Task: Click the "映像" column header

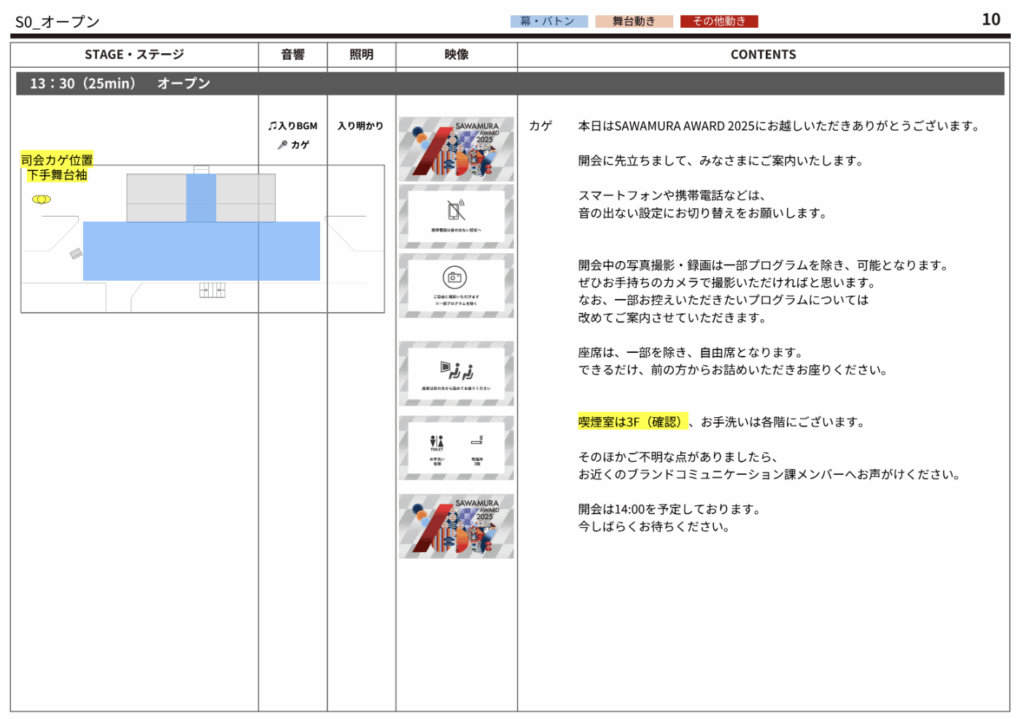Action: 456,54
